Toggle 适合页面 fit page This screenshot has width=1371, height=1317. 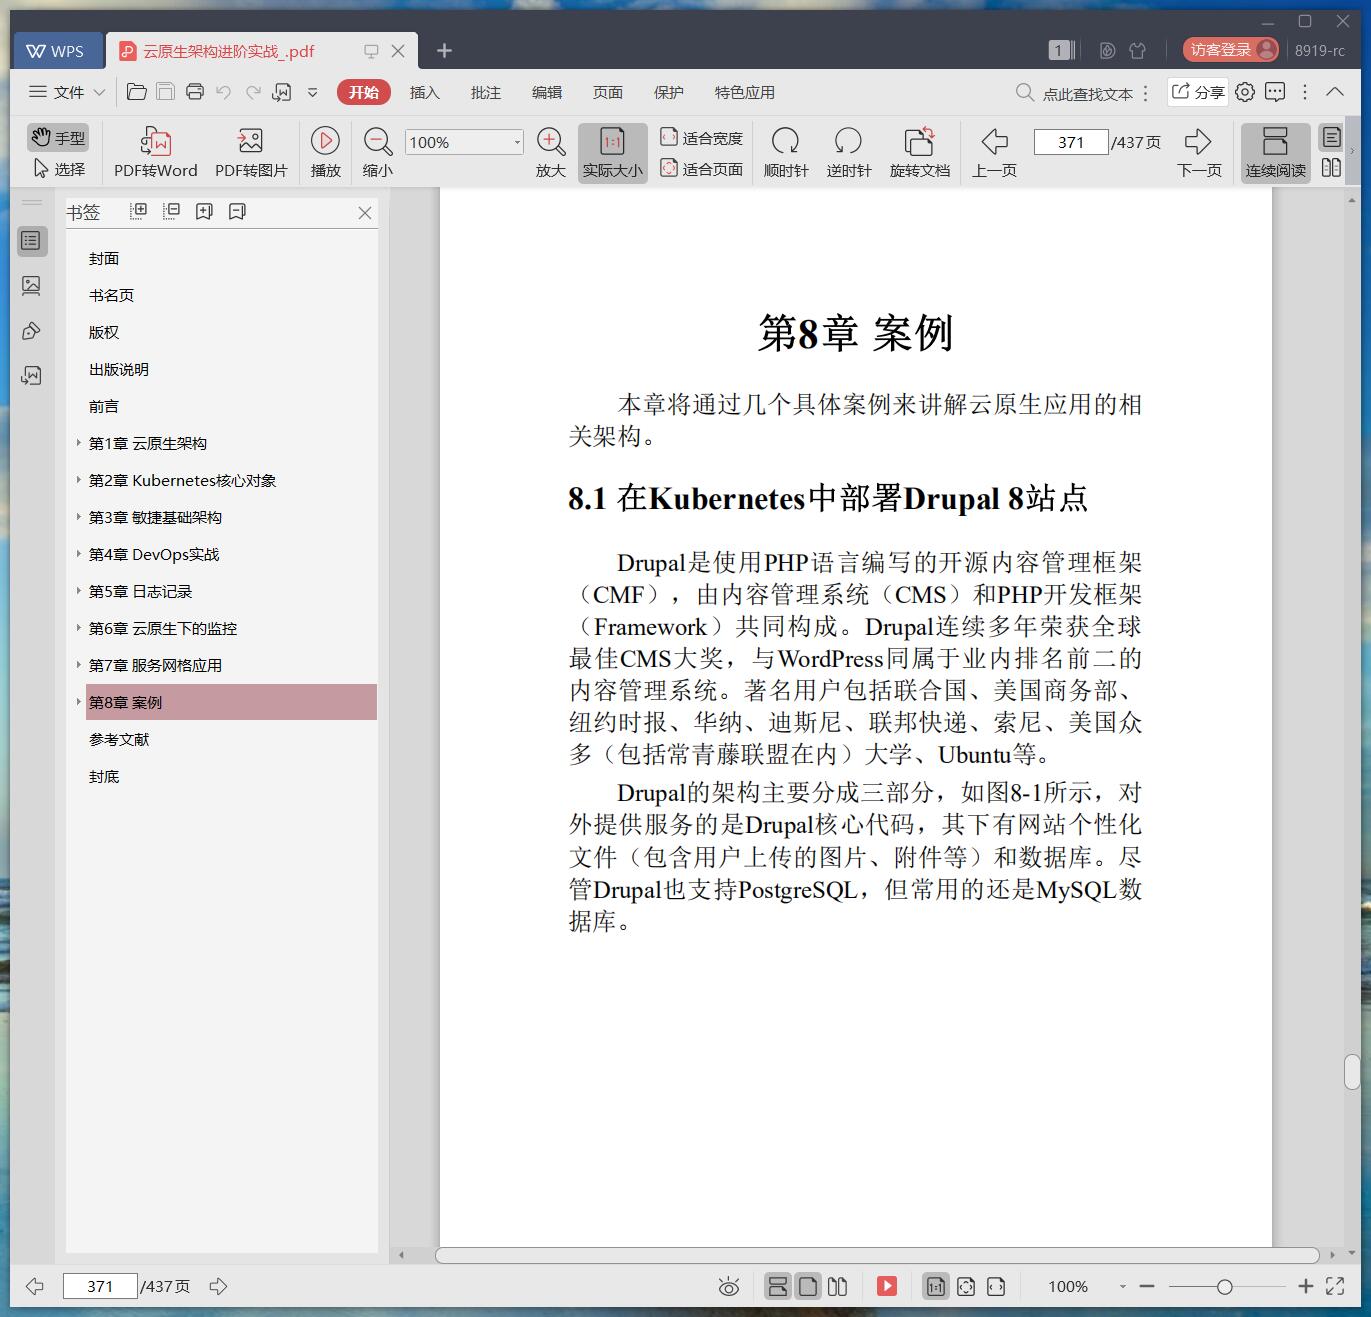coord(701,169)
